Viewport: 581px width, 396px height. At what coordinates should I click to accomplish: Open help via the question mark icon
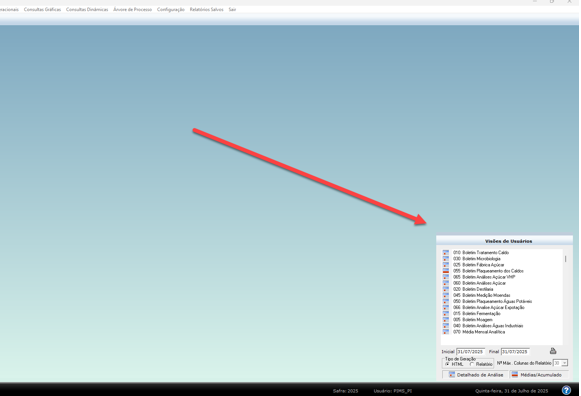[566, 390]
